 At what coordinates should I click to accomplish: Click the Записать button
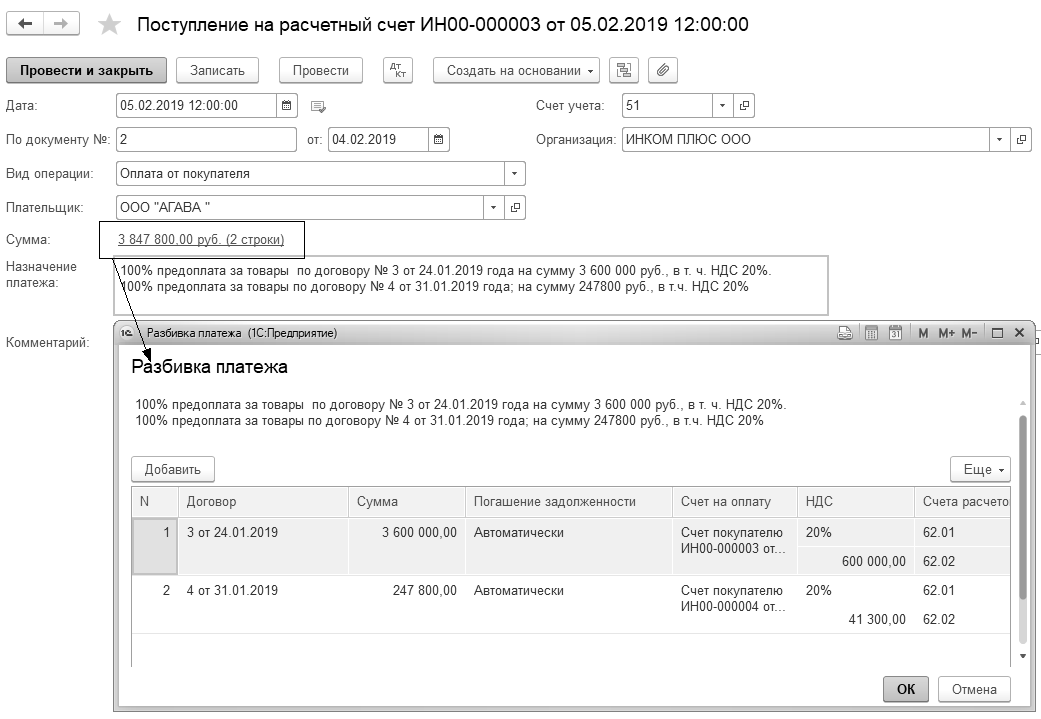217,70
